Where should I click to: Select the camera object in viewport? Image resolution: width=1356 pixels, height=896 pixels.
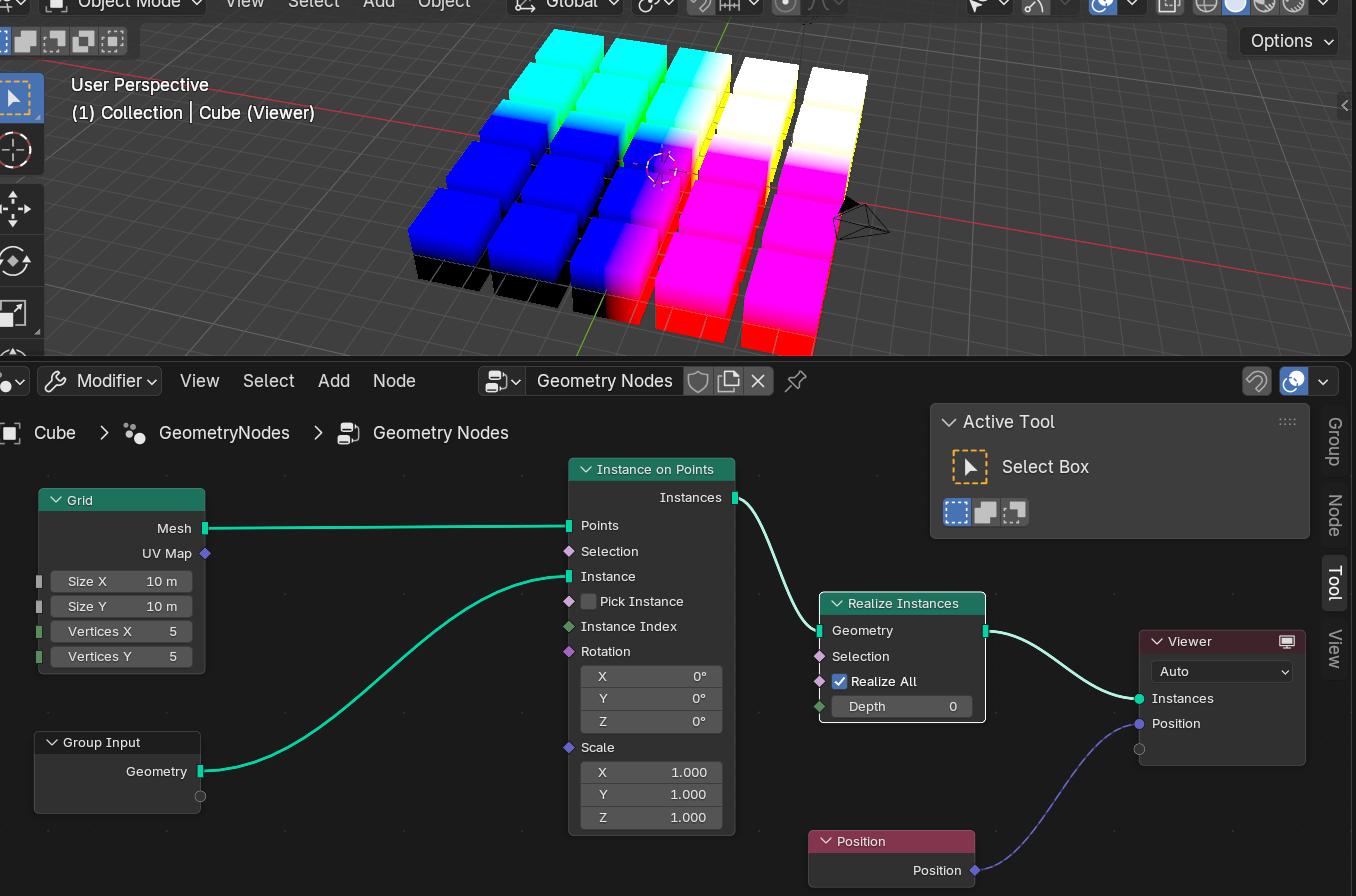point(860,219)
